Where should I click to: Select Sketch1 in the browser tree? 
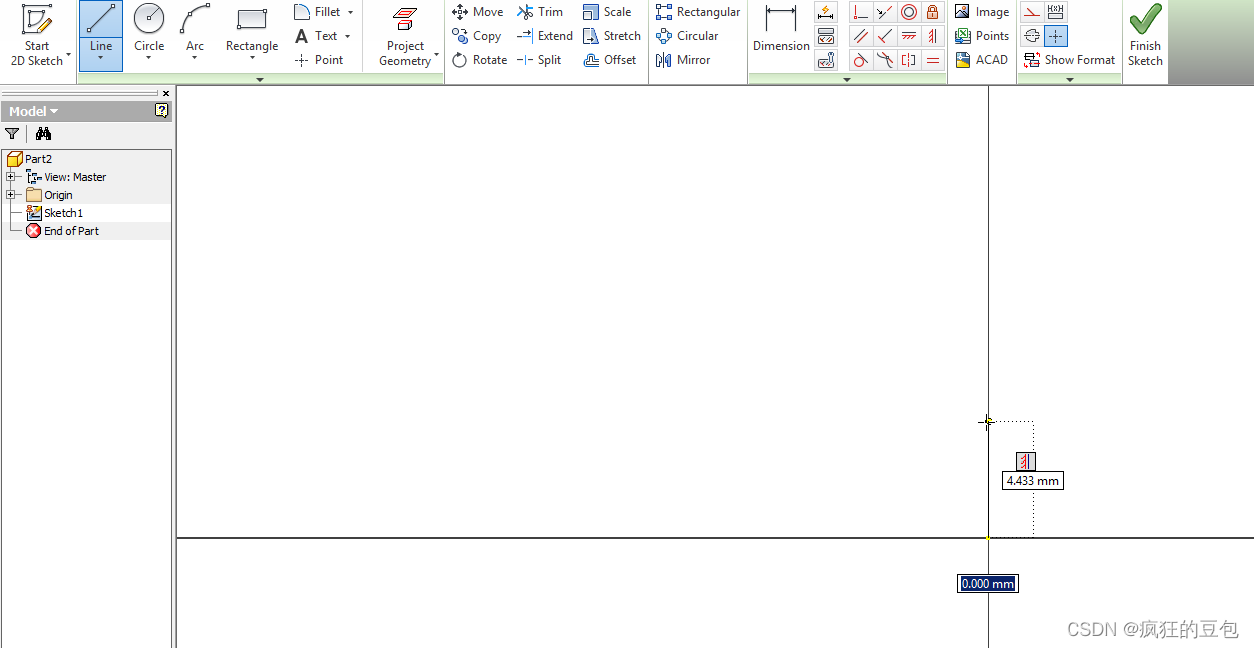(x=62, y=212)
